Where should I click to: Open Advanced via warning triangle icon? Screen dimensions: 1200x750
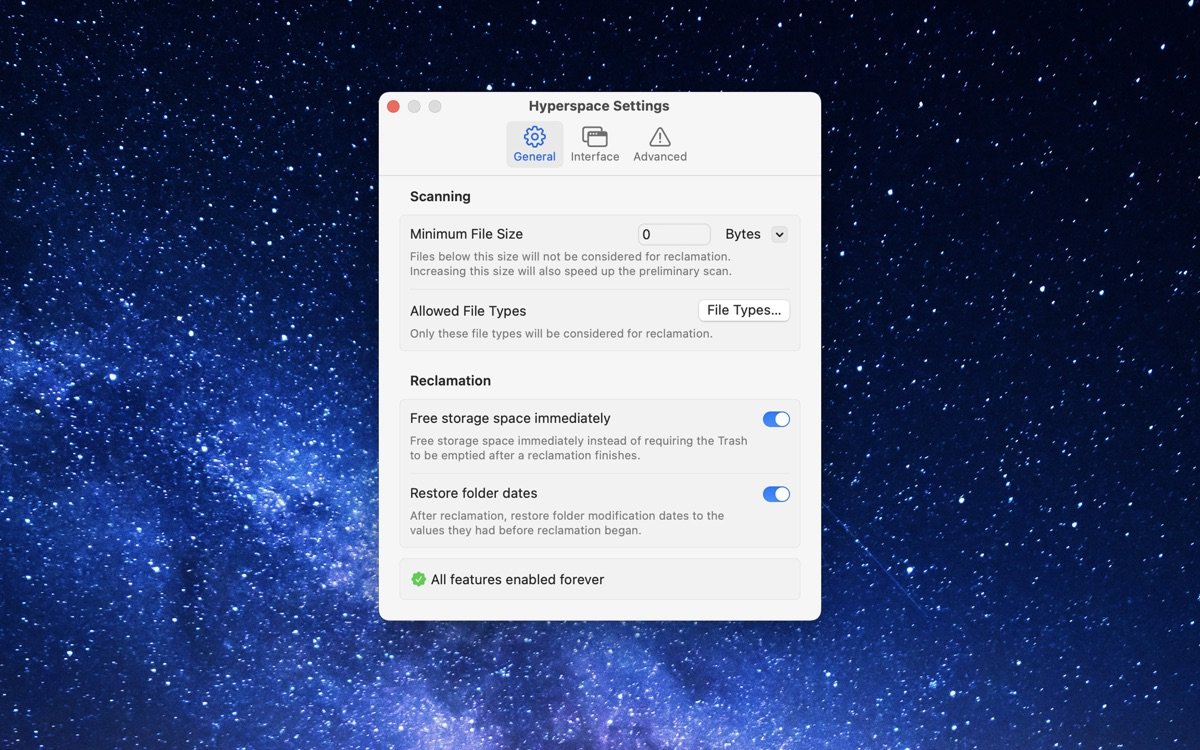tap(659, 137)
